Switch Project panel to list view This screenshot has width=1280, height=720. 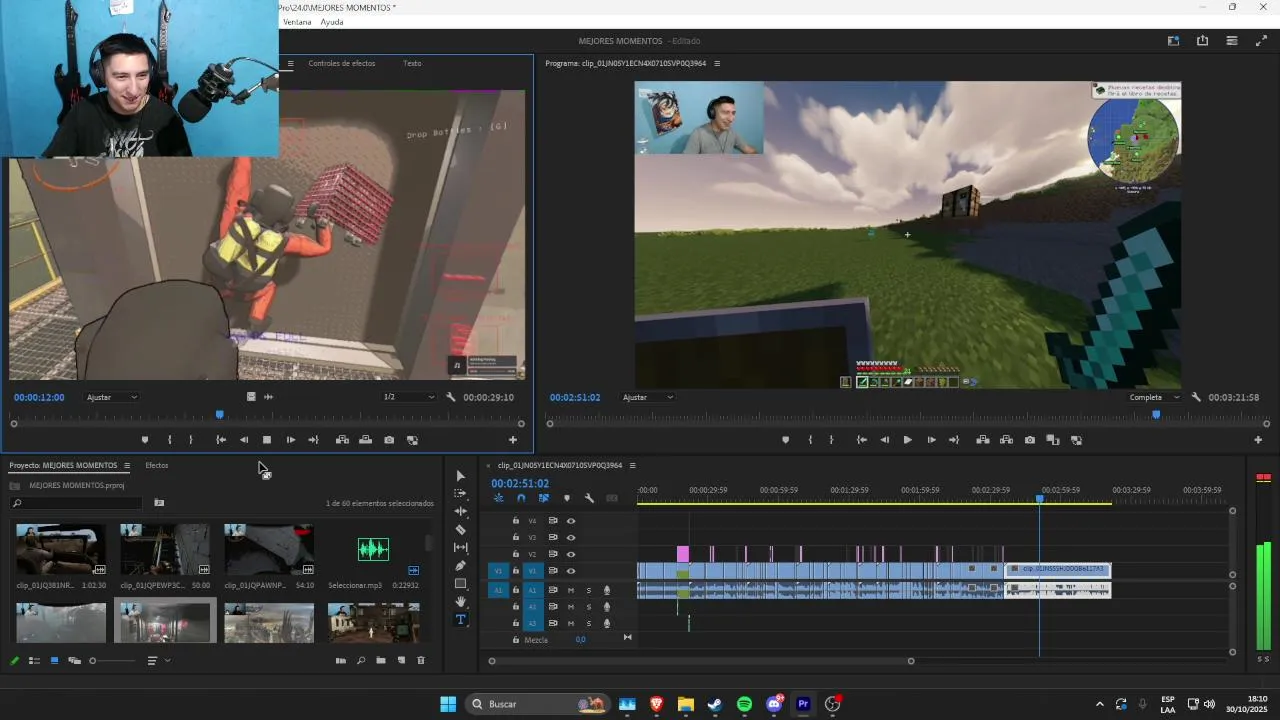click(x=34, y=661)
